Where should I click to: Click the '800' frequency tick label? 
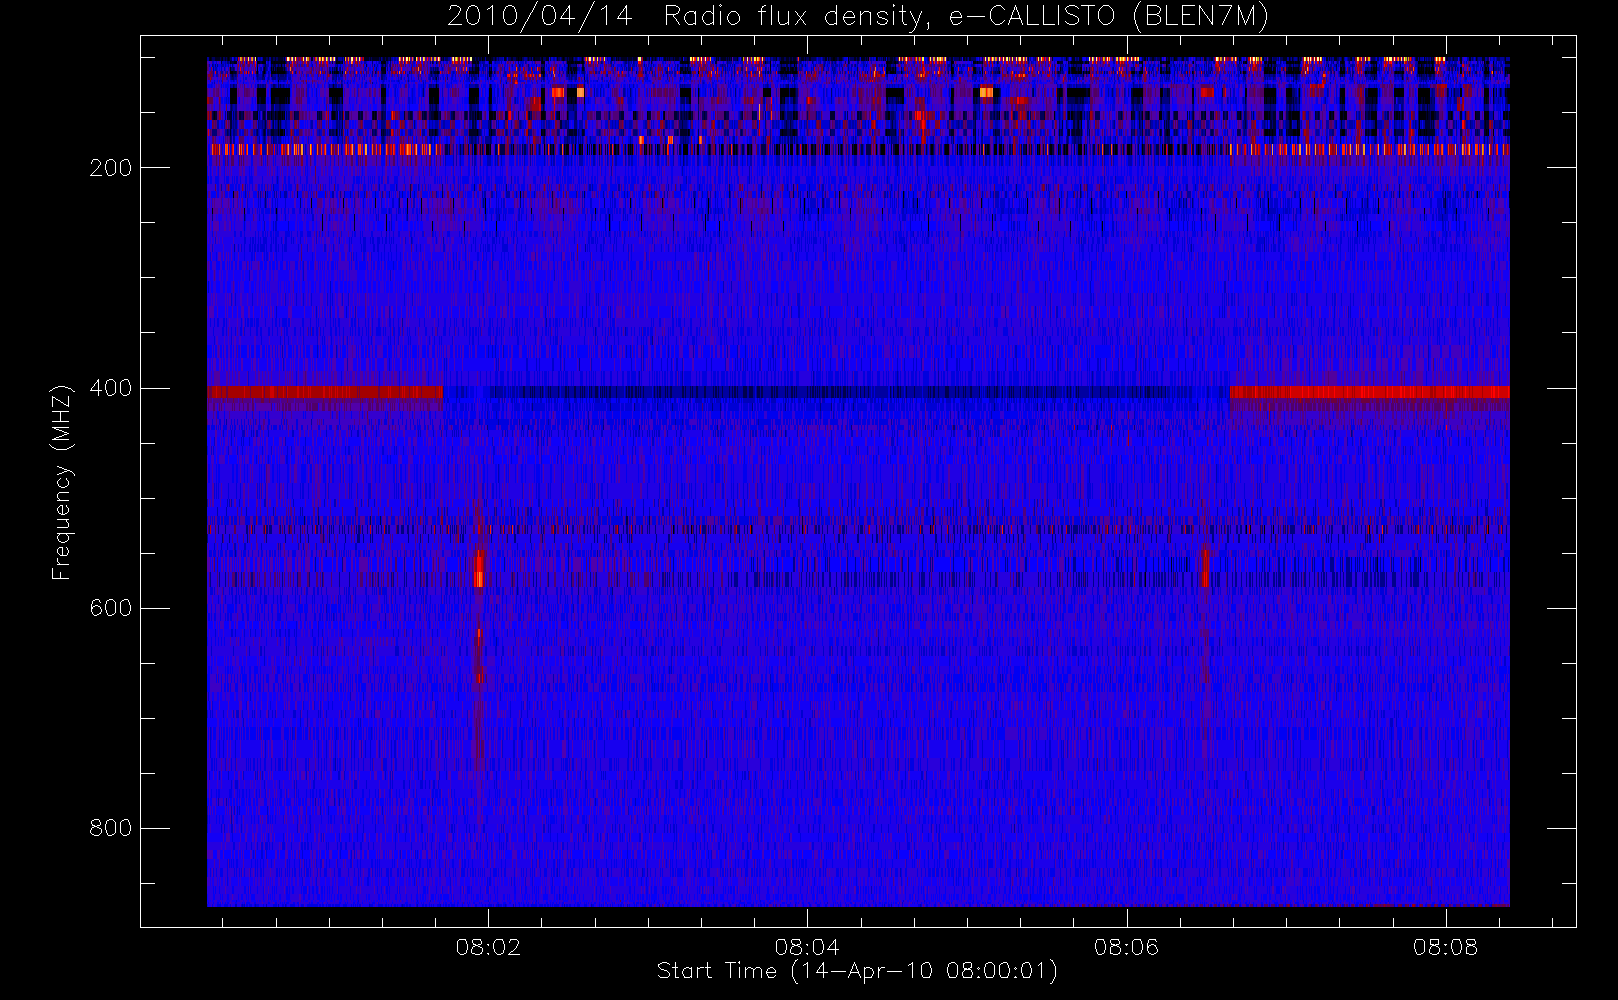(111, 828)
